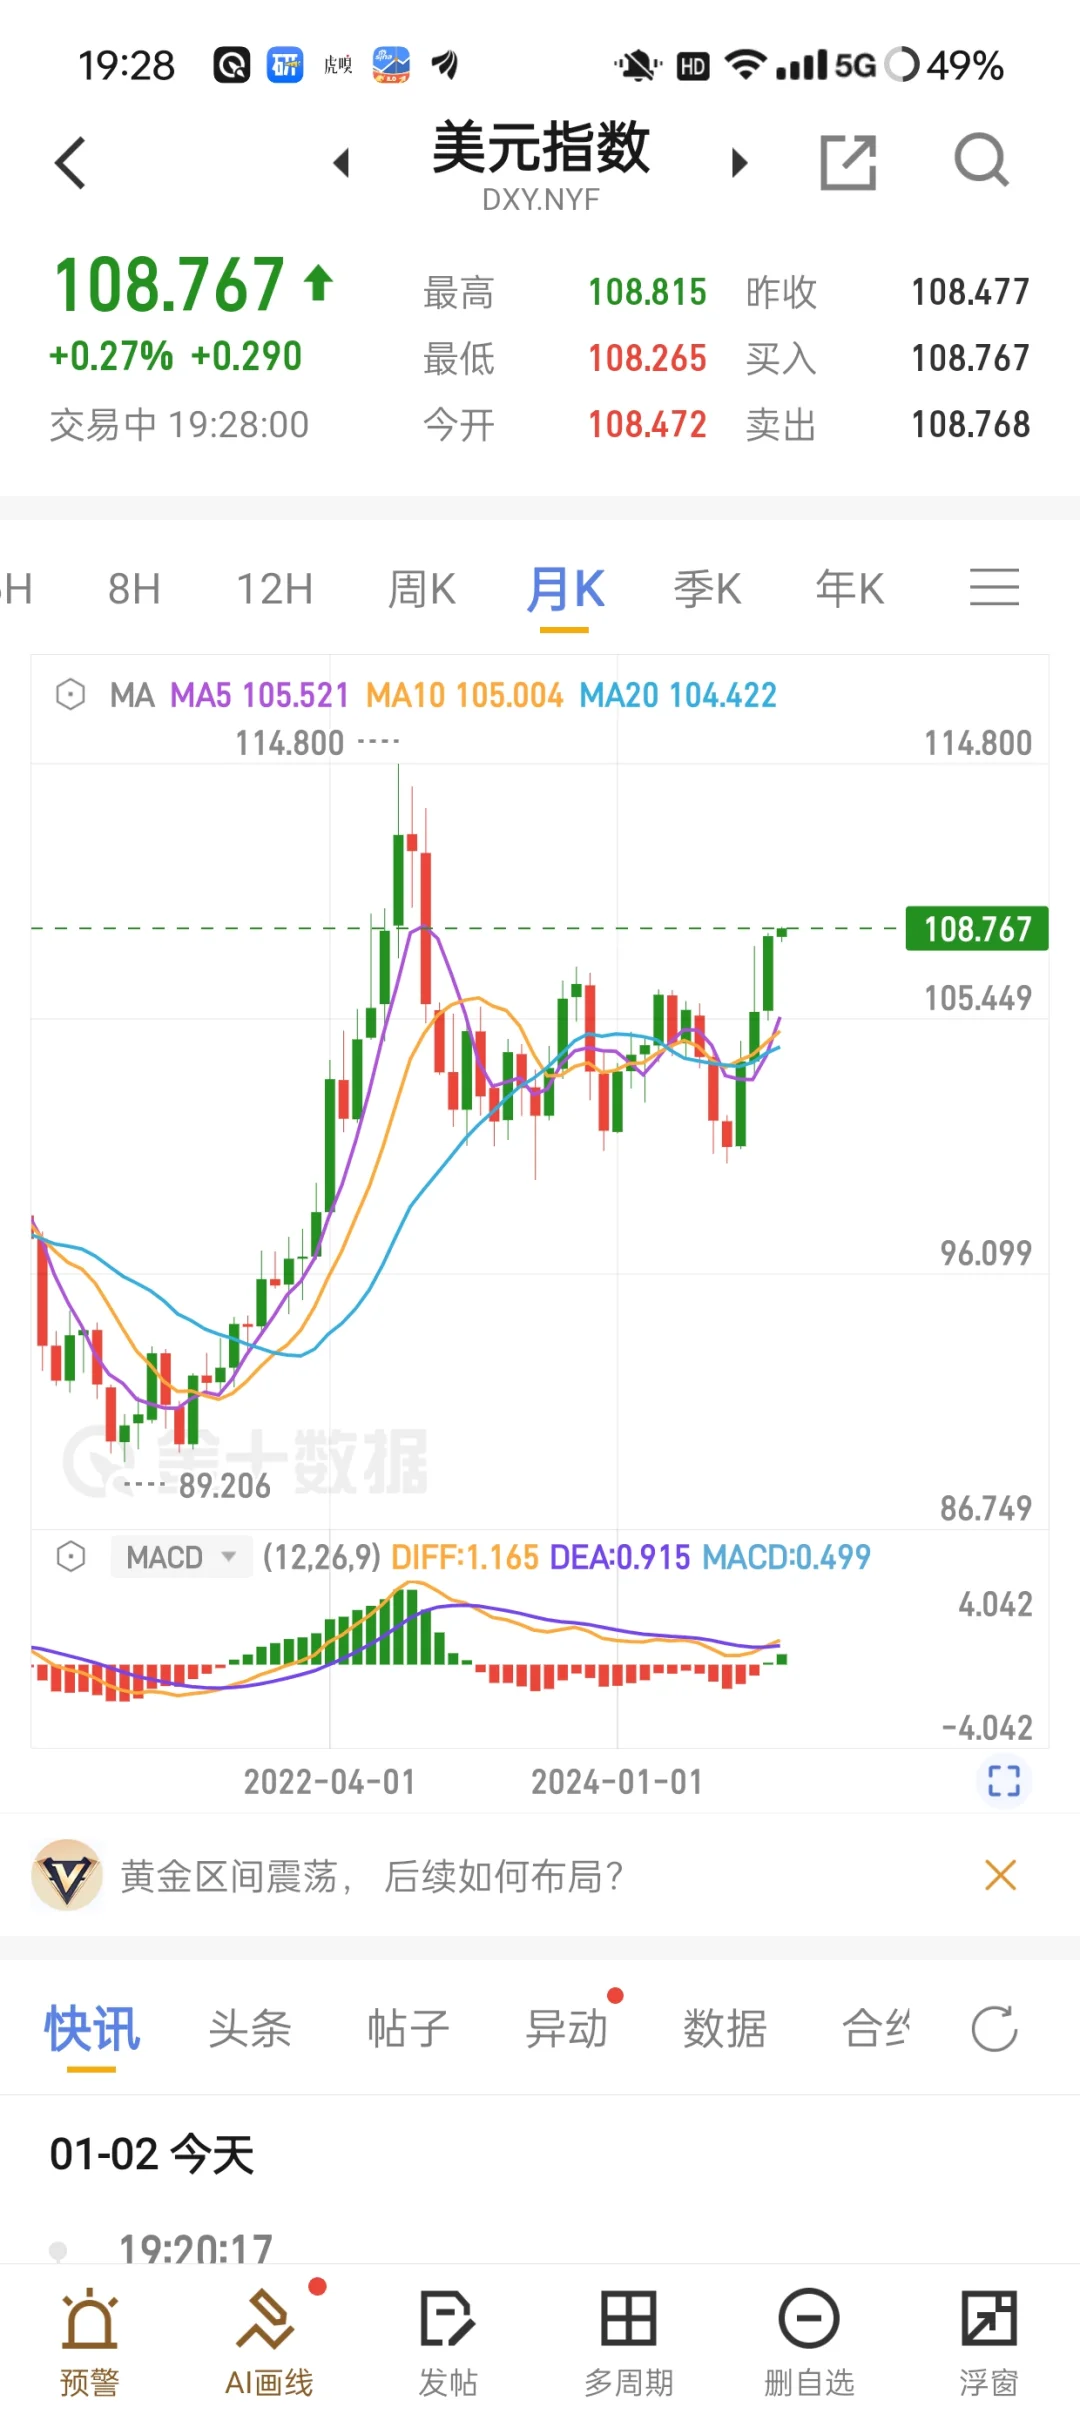
Task: Select the 12H timeframe tab
Action: click(274, 589)
